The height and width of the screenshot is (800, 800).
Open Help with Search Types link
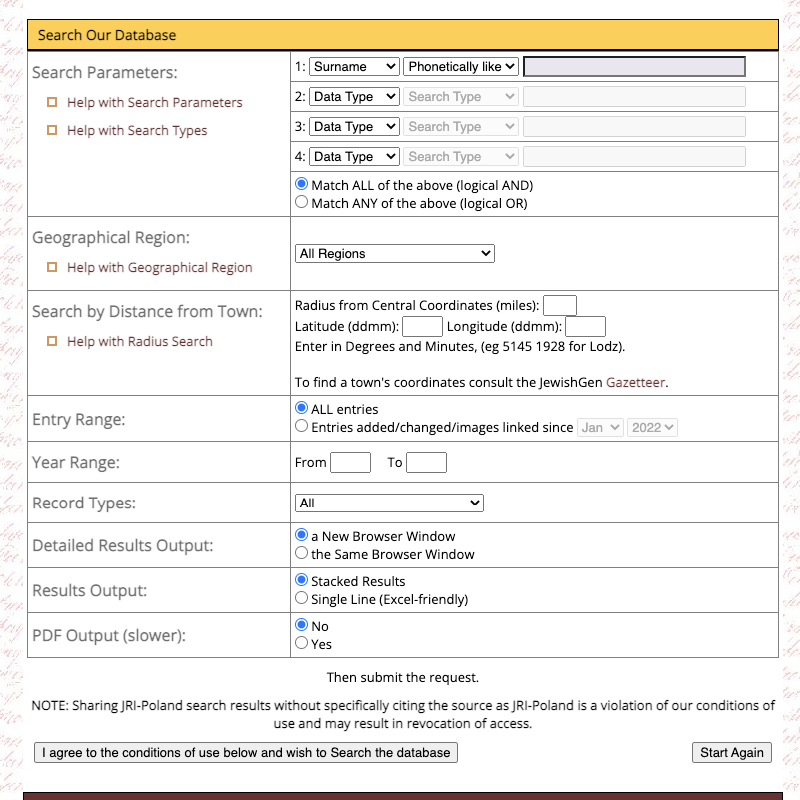(137, 130)
